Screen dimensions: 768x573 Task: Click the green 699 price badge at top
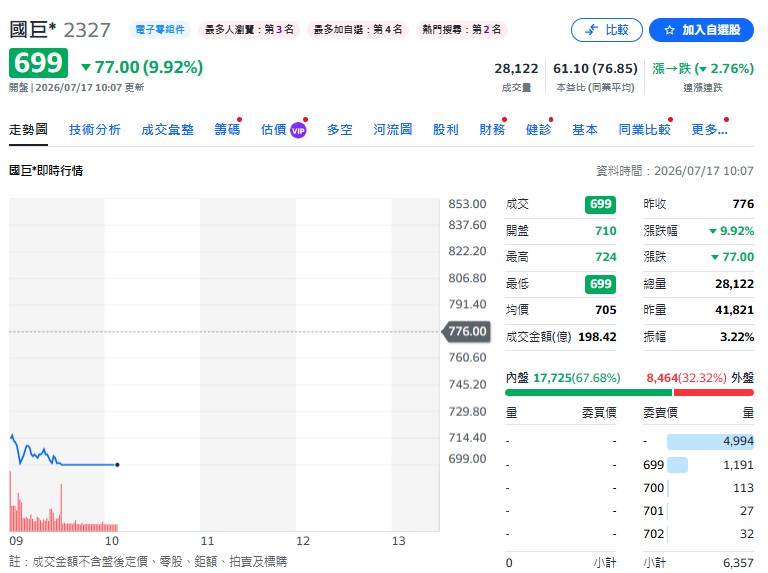click(x=38, y=63)
